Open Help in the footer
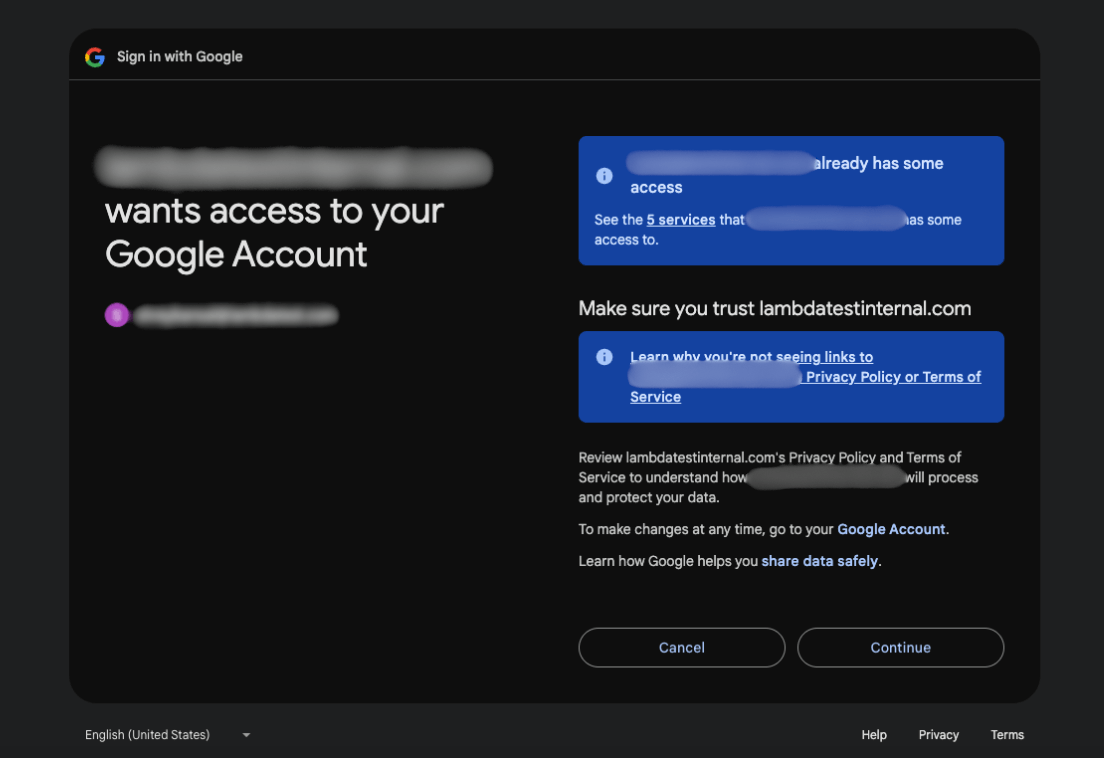The width and height of the screenshot is (1104, 758). [x=874, y=735]
